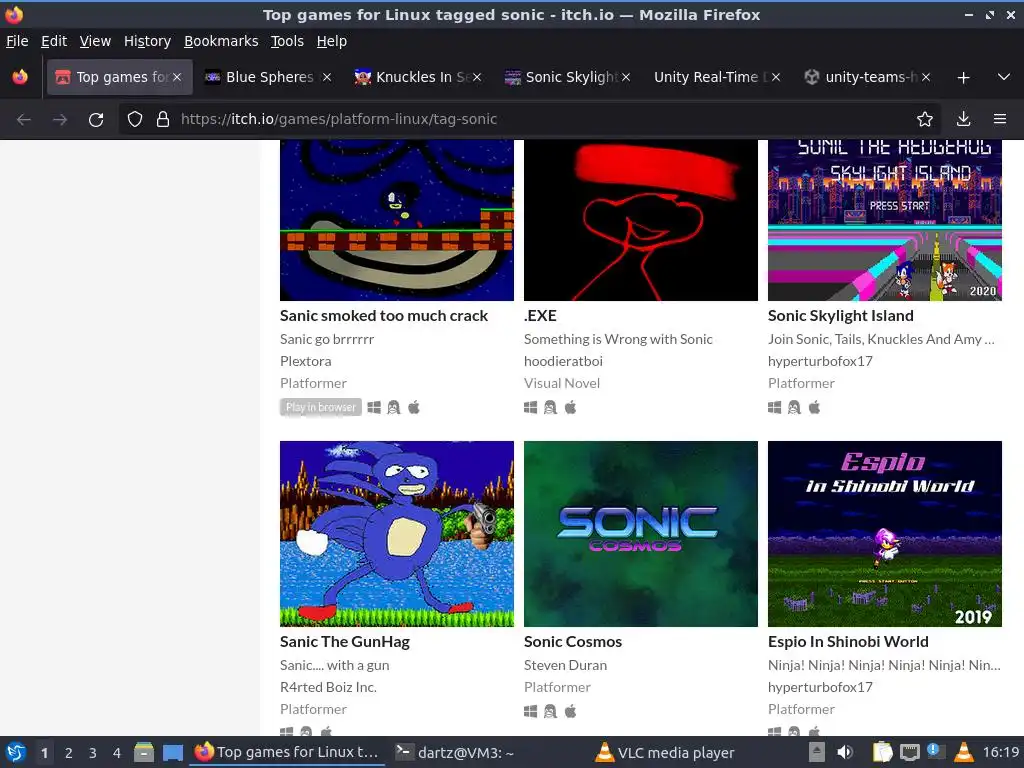Close the unity-teams tab

click(926, 77)
